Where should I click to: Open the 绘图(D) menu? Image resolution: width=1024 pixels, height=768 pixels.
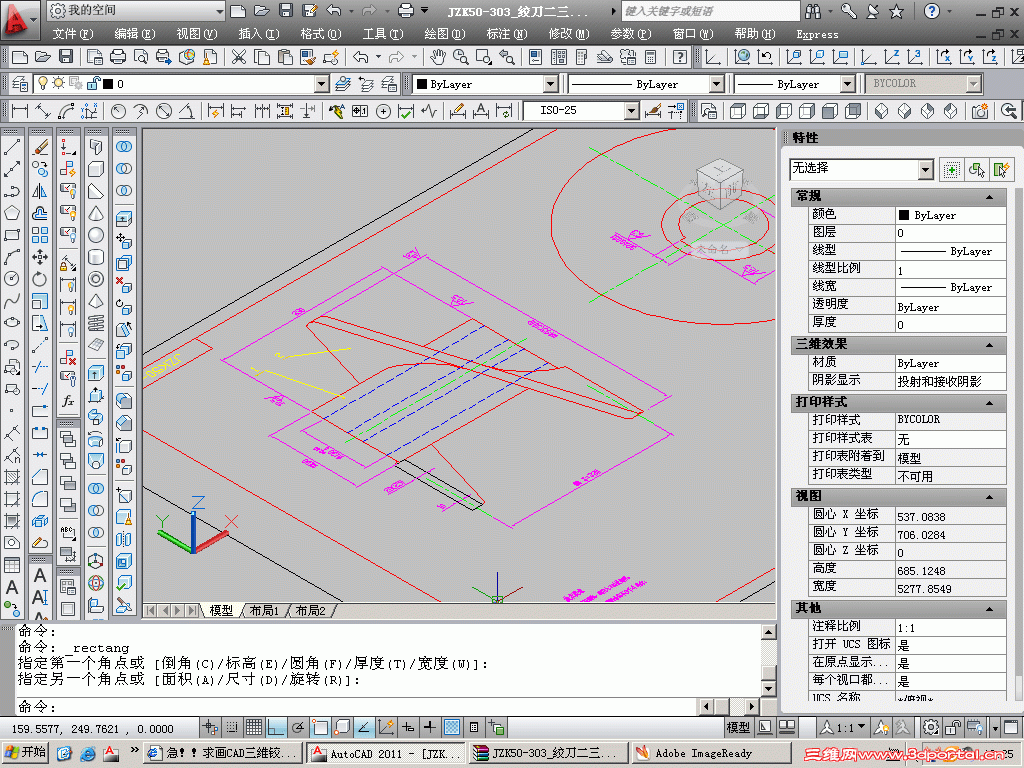(444, 34)
